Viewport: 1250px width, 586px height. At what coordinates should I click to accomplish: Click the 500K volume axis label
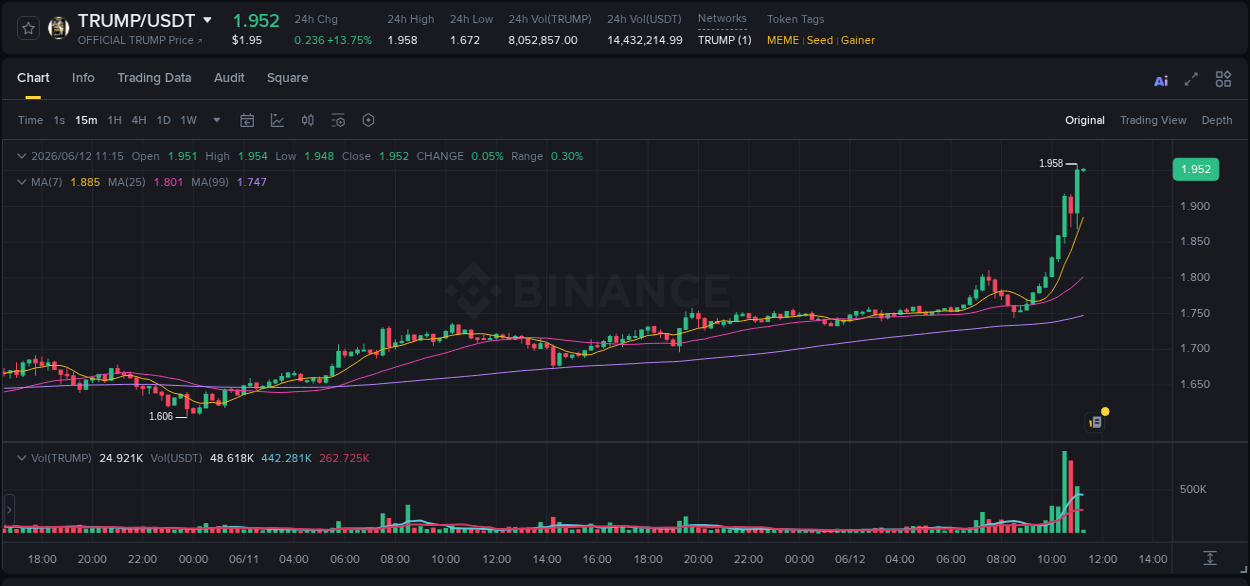1193,489
